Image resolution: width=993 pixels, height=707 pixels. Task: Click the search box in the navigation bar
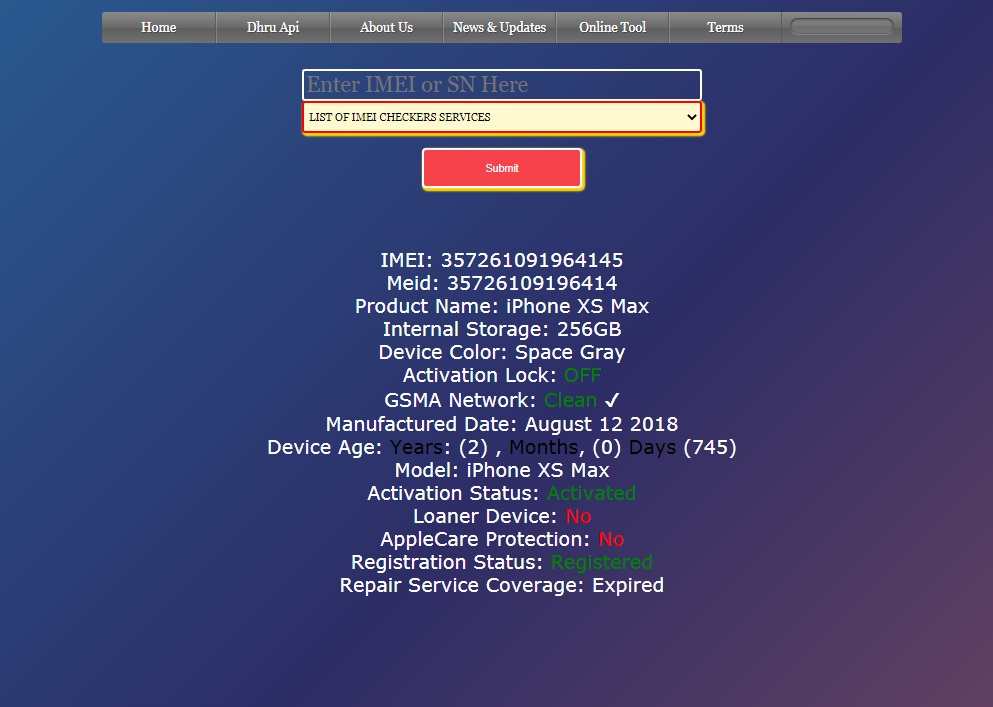pyautogui.click(x=842, y=27)
